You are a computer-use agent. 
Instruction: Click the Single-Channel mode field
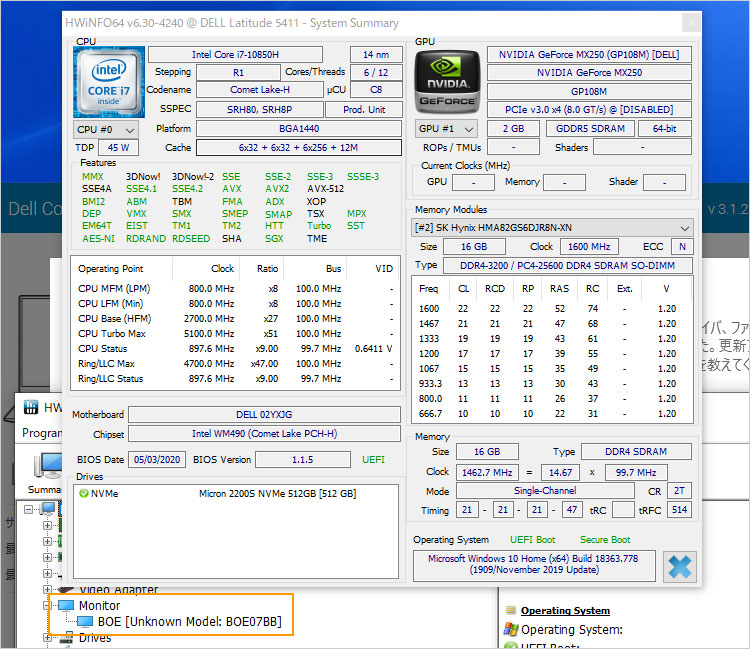tap(545, 491)
